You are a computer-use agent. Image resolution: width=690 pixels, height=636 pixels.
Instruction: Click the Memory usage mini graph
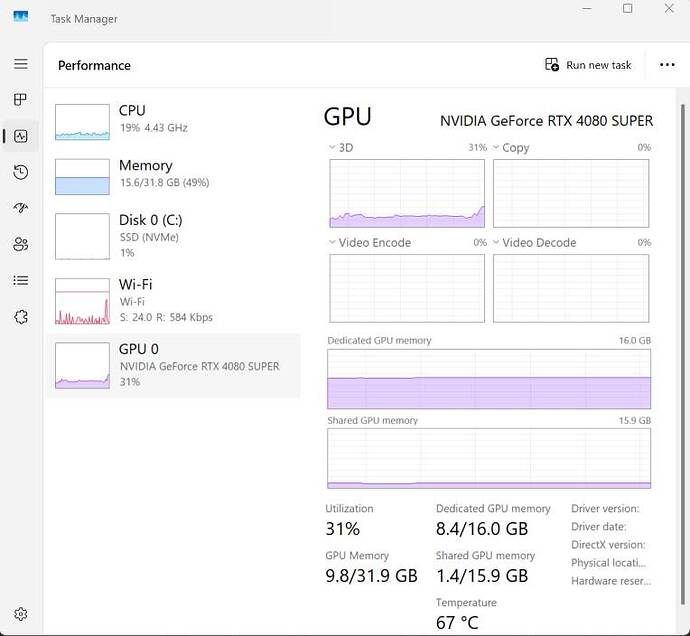pos(82,176)
